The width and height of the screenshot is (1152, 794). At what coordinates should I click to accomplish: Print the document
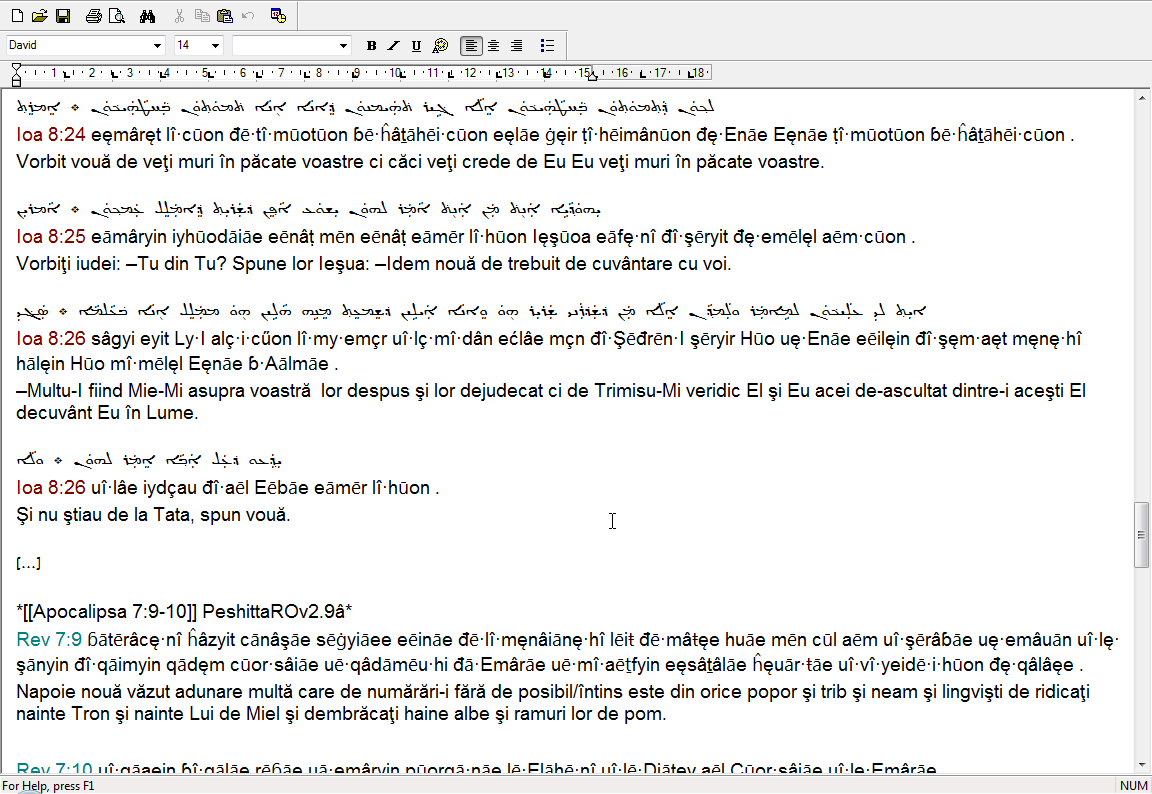[x=93, y=16]
